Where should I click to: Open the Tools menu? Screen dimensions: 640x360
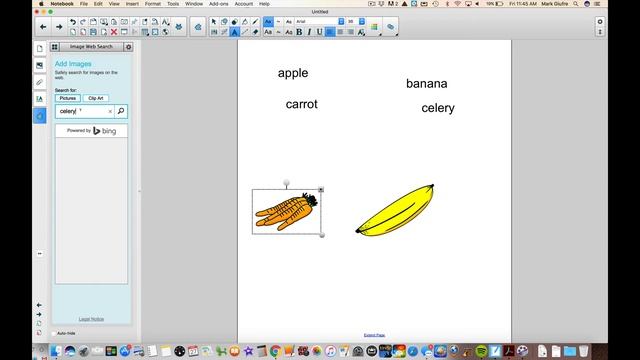coord(173,4)
